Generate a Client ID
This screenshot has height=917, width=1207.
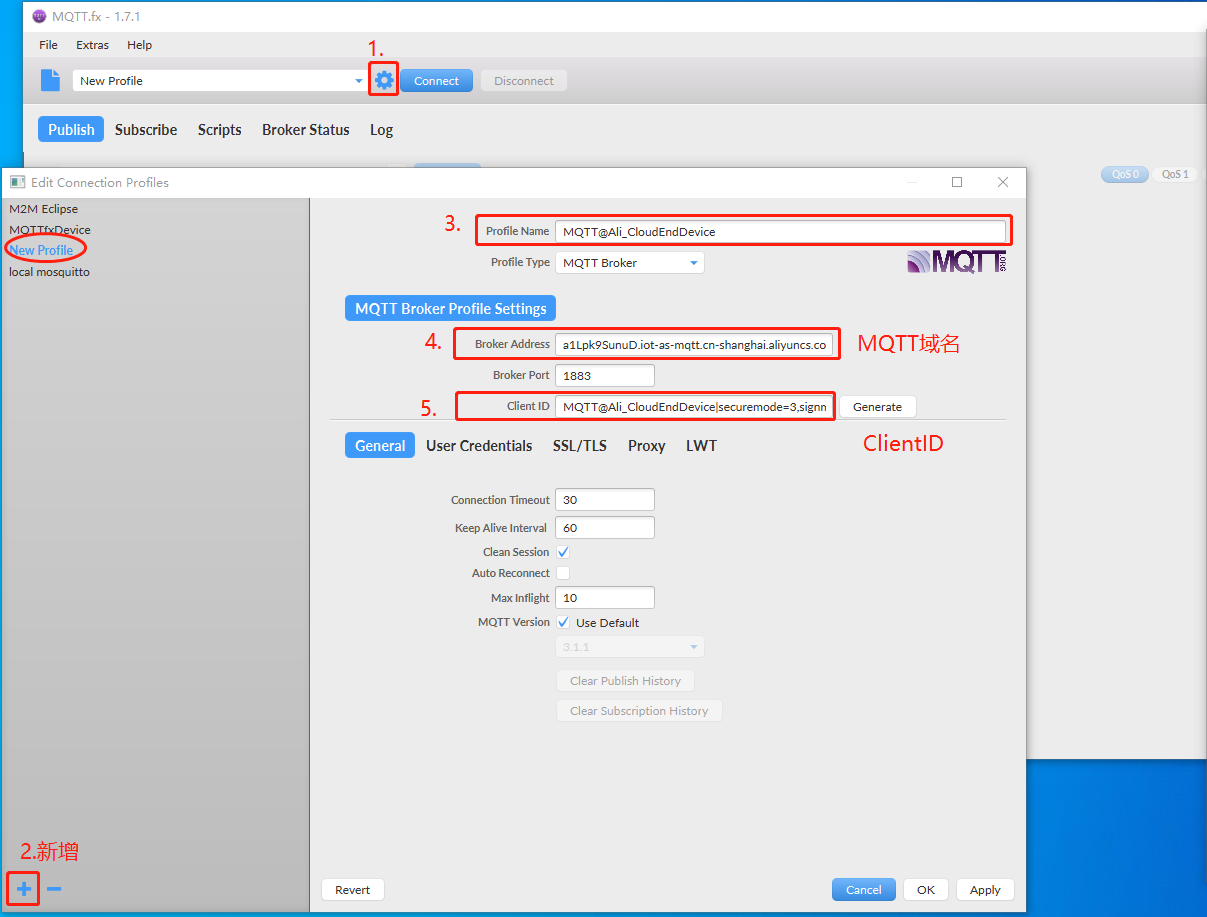[877, 407]
